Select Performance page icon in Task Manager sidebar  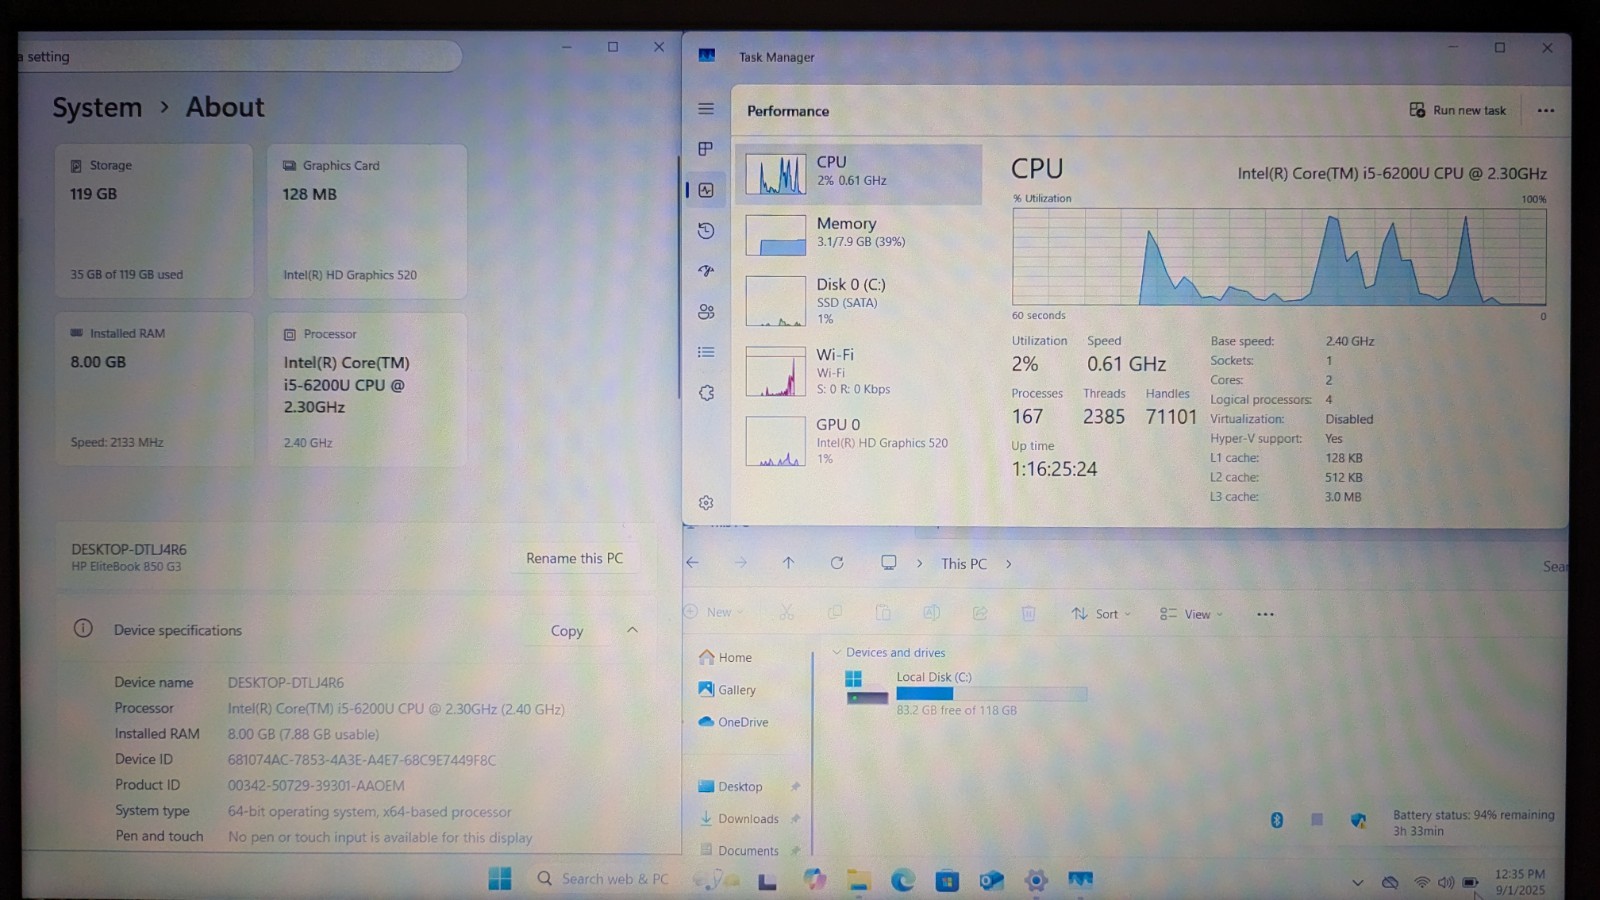(706, 190)
